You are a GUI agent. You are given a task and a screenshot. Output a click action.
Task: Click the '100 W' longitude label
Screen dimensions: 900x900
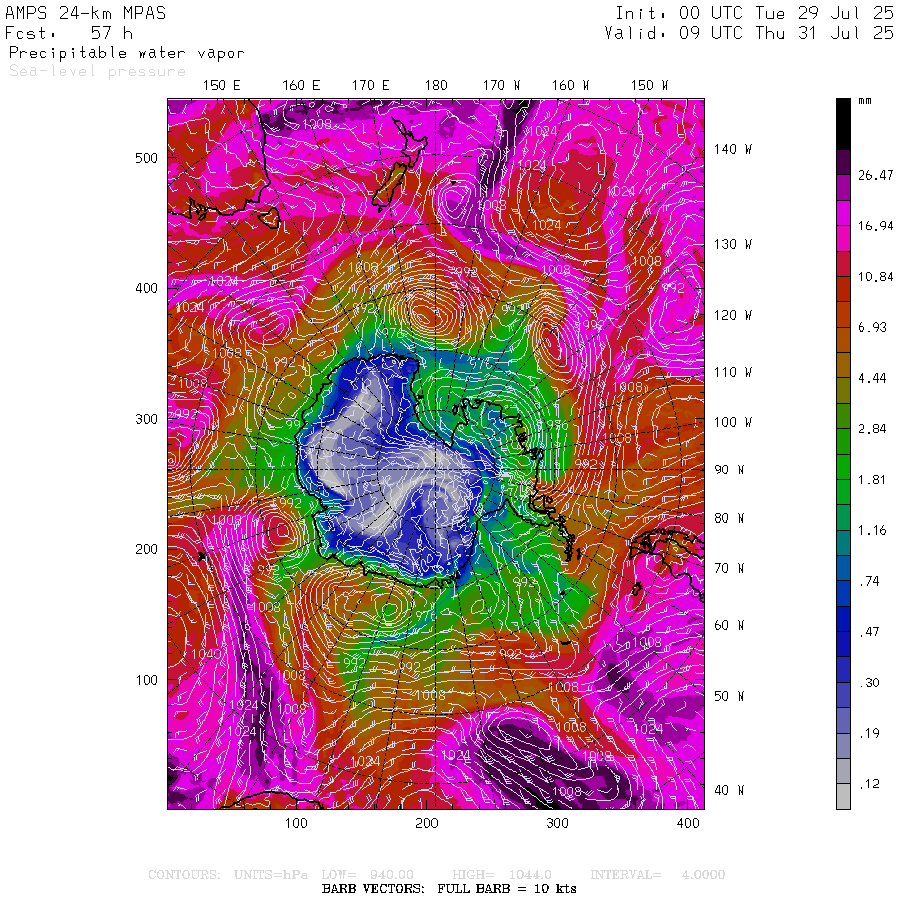[732, 422]
